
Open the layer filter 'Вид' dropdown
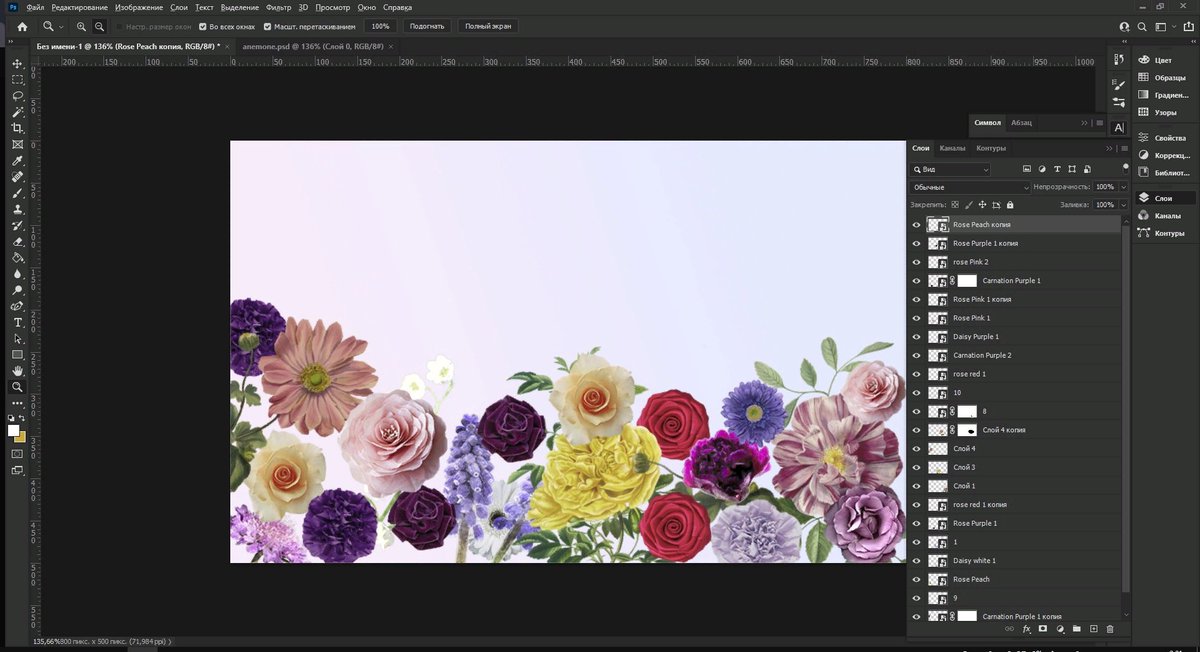[950, 170]
